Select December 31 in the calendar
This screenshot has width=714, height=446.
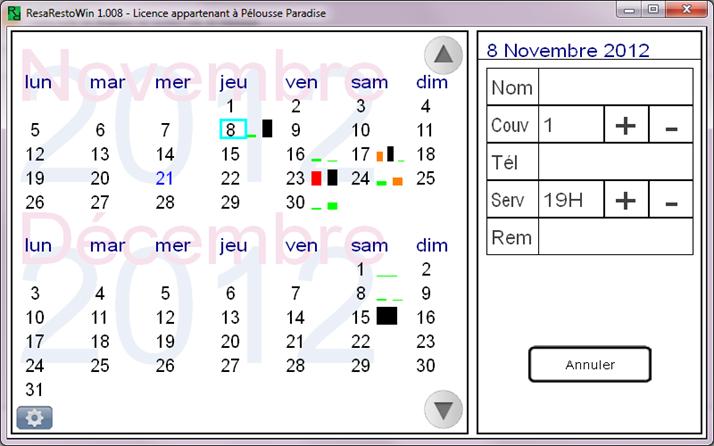click(x=35, y=390)
